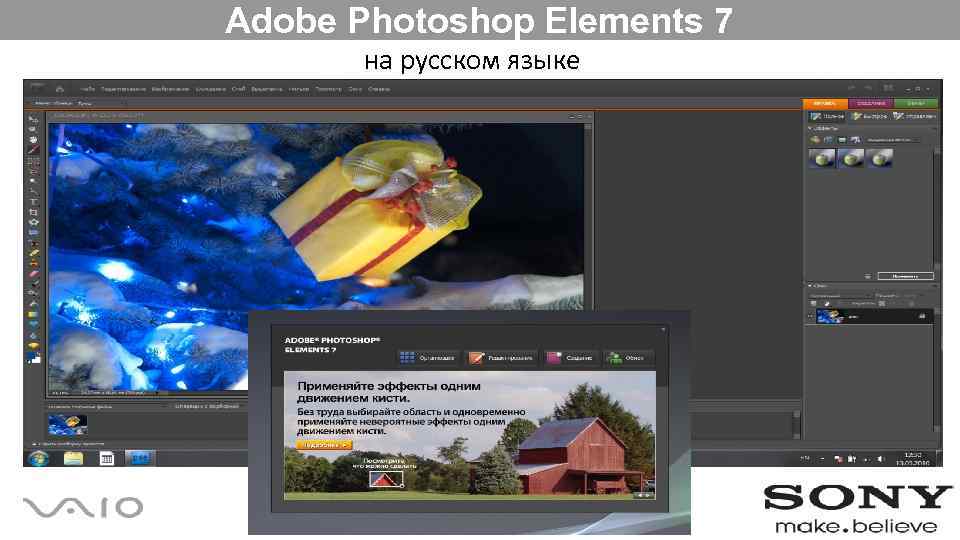Select the Magic Wand tool
This screenshot has width=960, height=540.
coord(33,181)
